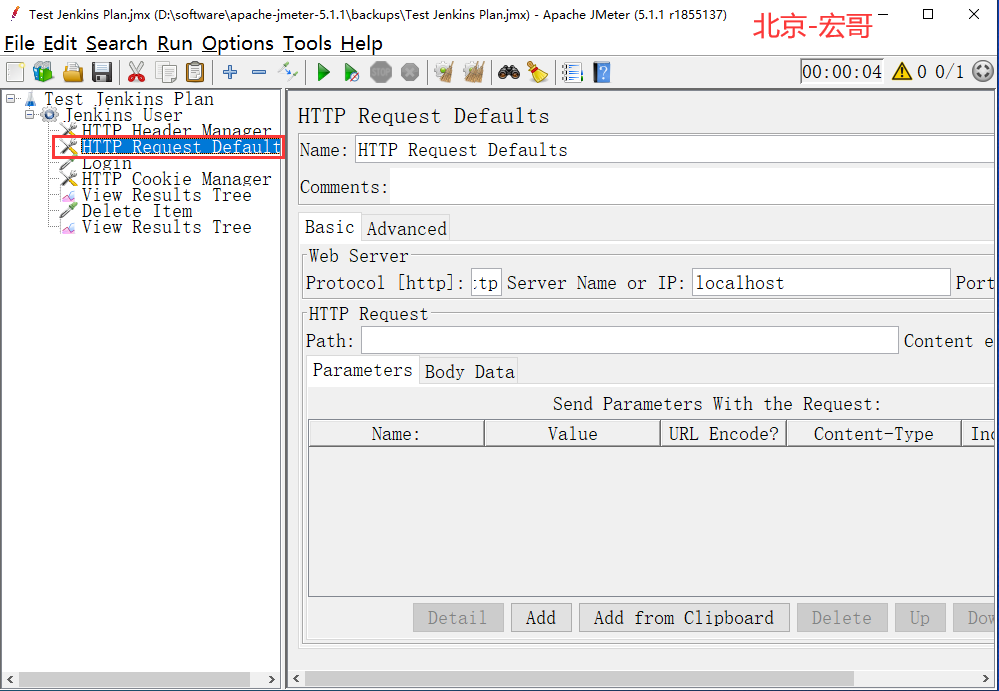Screen dimensions: 999x691
Task: Click the Name input field
Action: 677,150
